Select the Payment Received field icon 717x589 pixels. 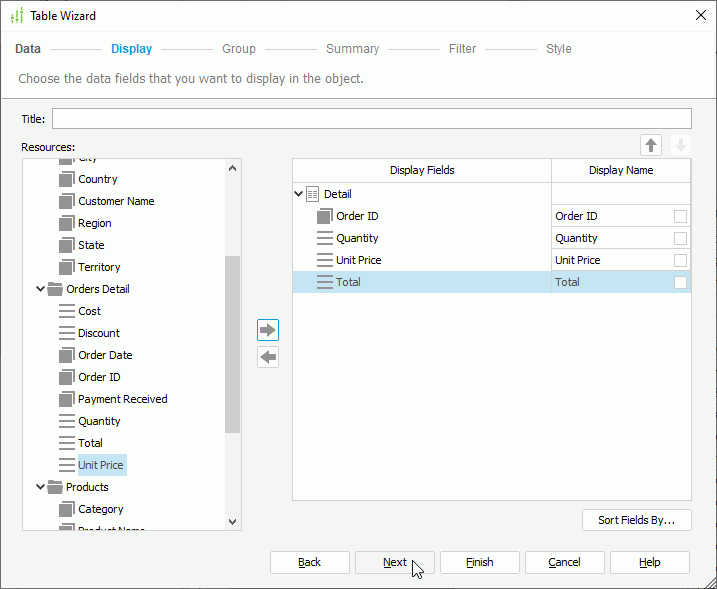[x=67, y=399]
